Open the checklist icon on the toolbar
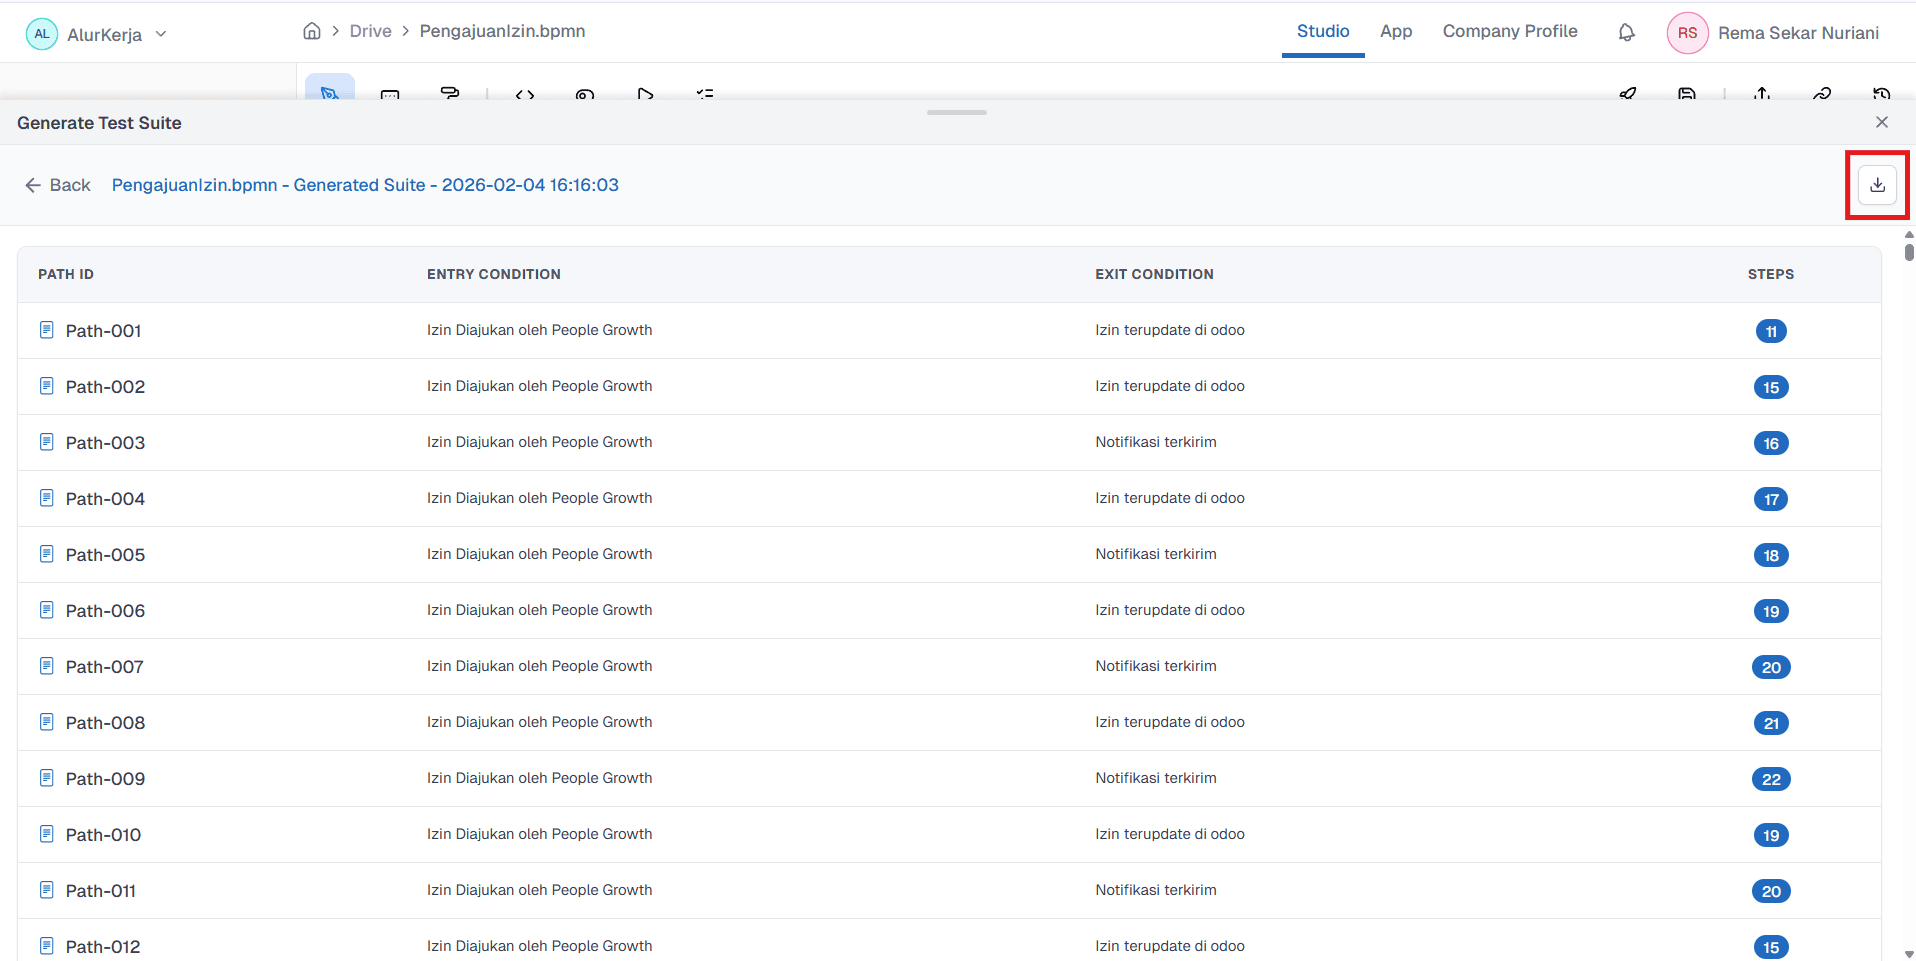The image size is (1916, 961). (x=705, y=95)
